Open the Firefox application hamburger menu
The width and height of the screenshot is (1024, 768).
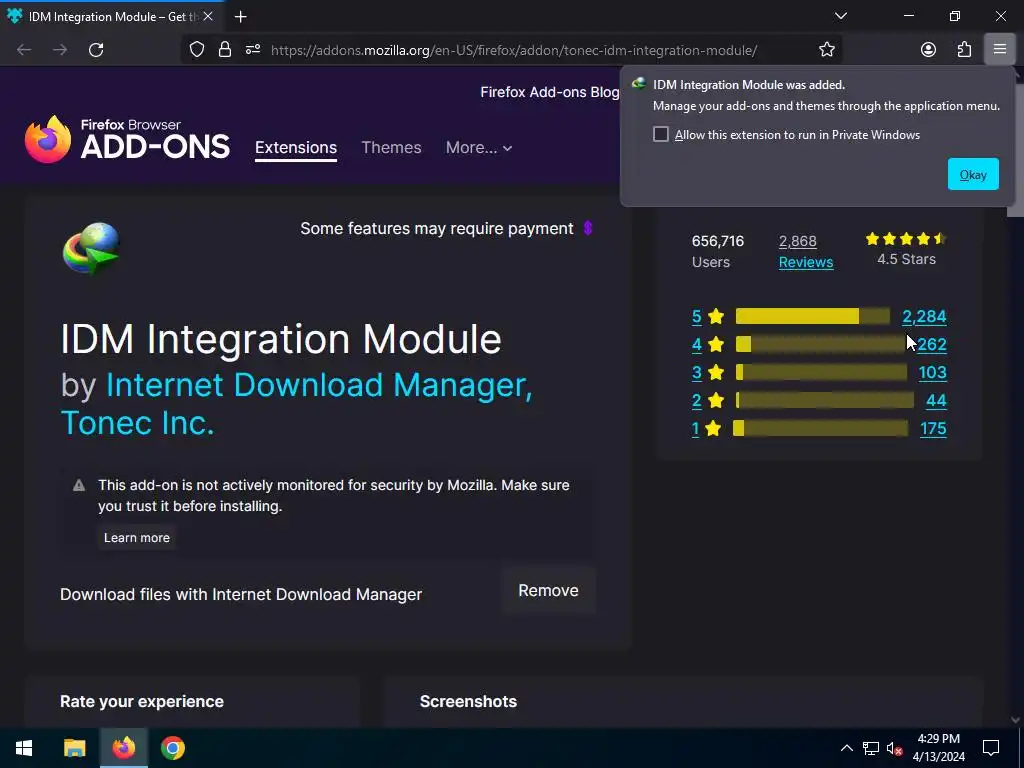999,50
